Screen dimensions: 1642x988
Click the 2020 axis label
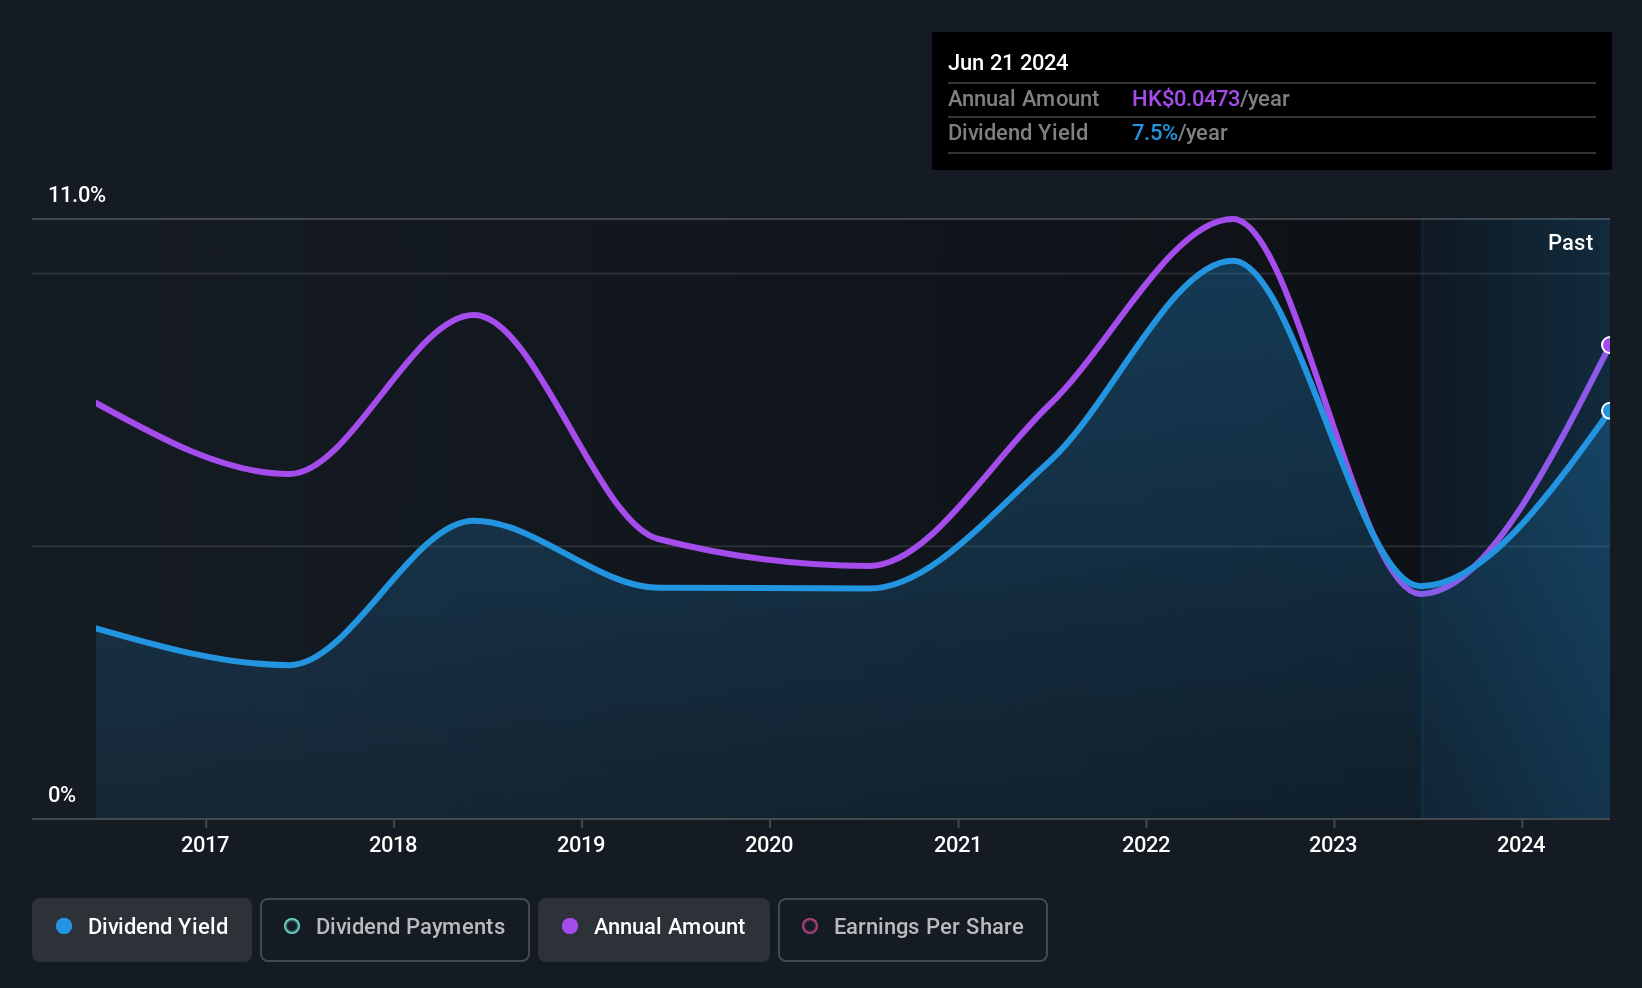(x=769, y=844)
